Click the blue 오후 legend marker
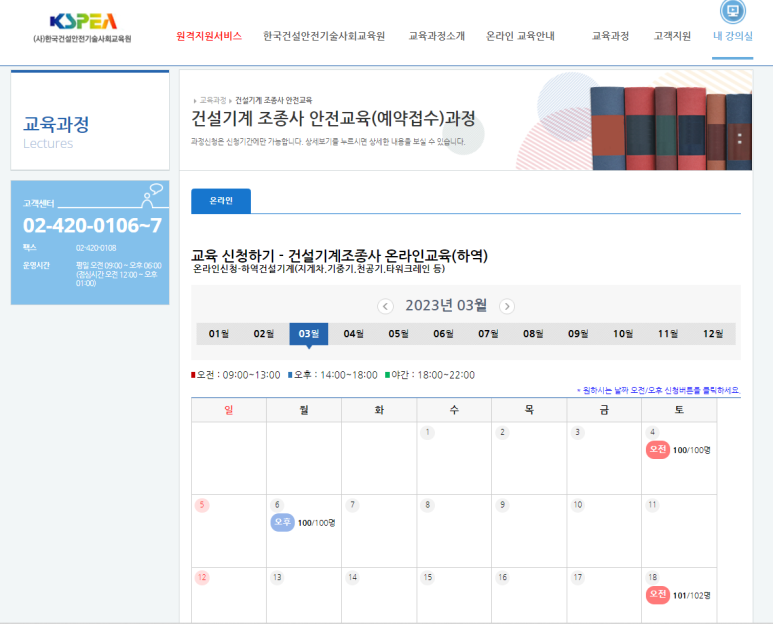Viewport: 773px width, 624px height. coord(290,375)
